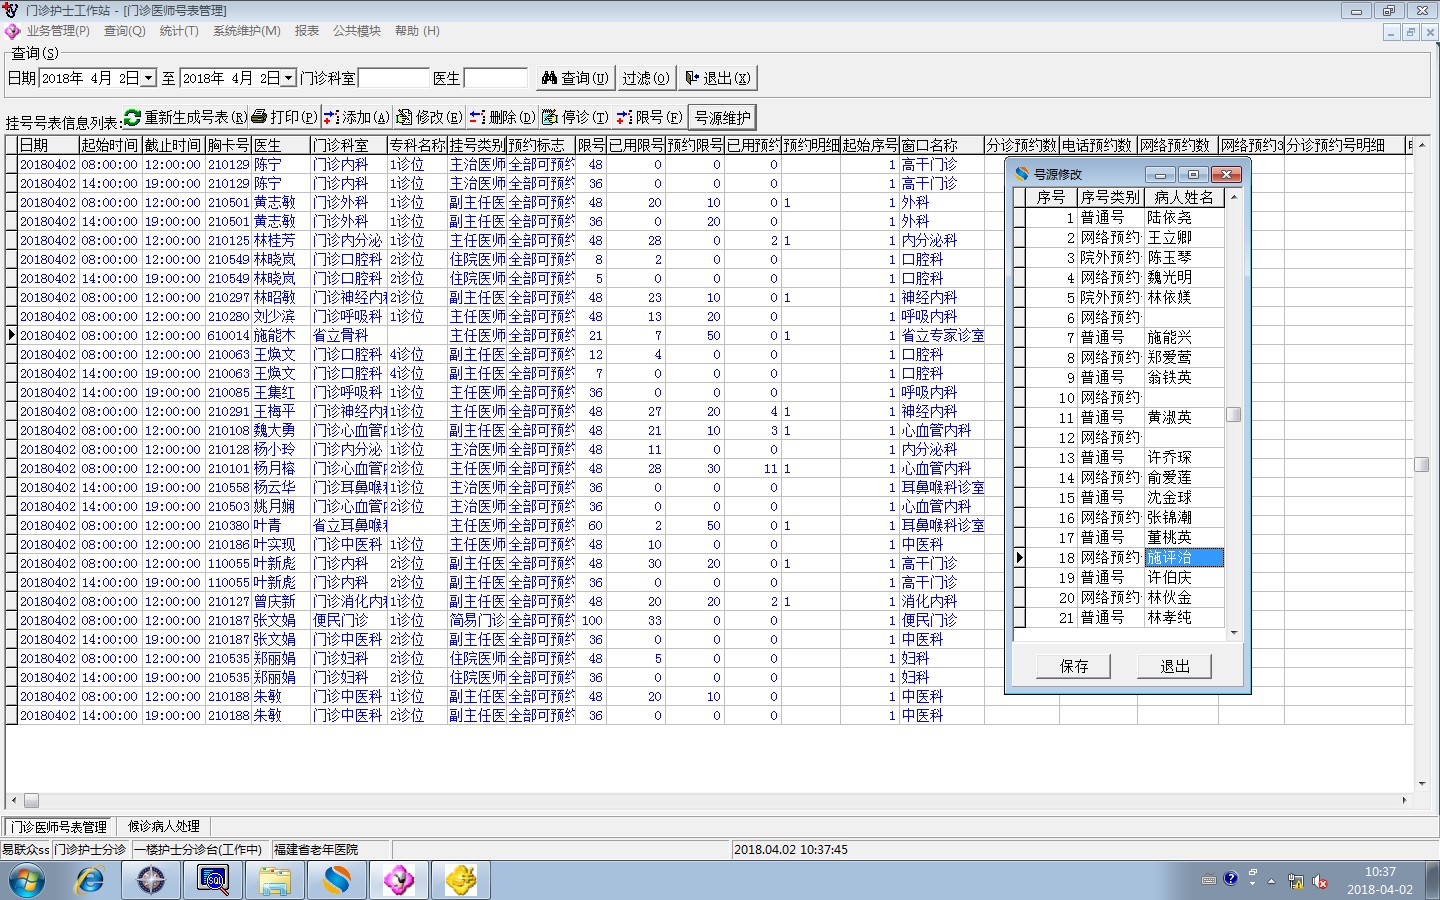This screenshot has width=1440, height=900.
Task: Open the 报表 menu
Action: point(307,31)
